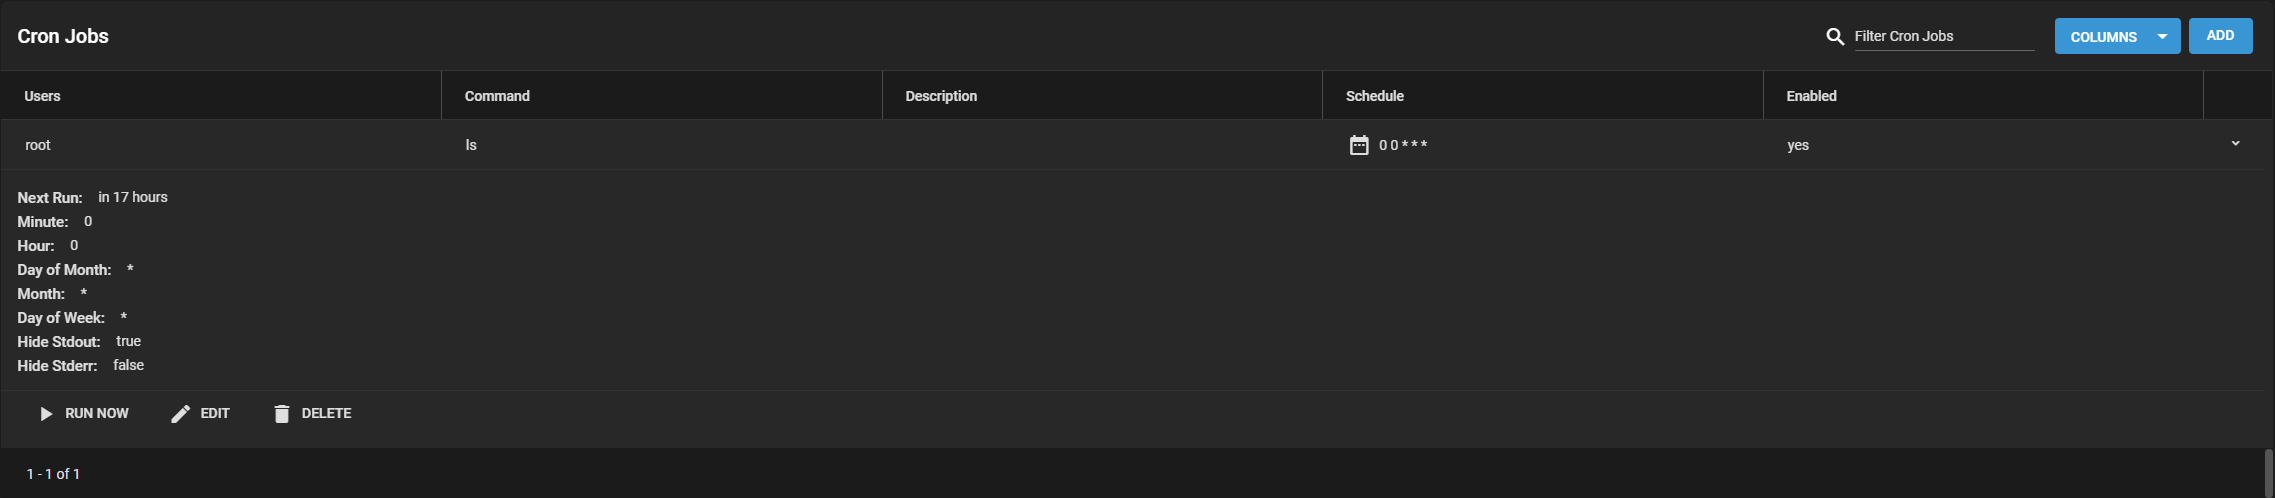This screenshot has height=498, width=2275.
Task: Collapse the root row using its chevron
Action: point(2235,144)
